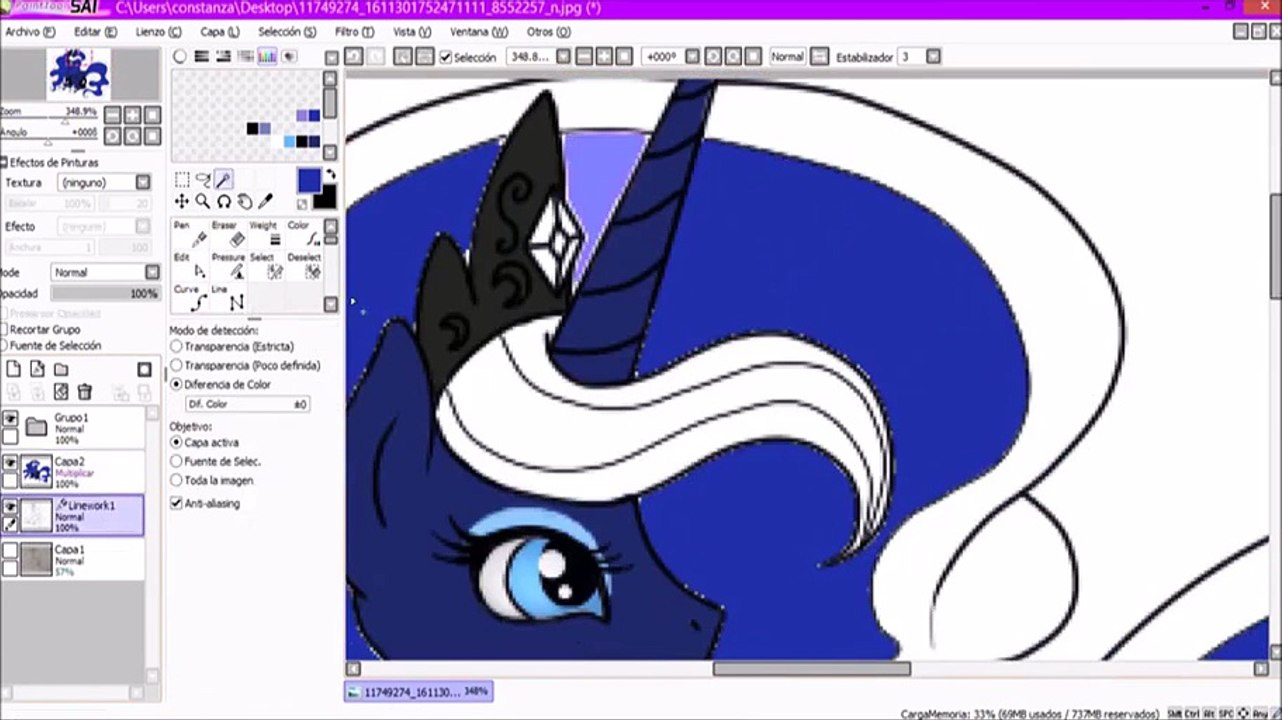
Task: Choose the Pen linework tool
Action: point(190,234)
